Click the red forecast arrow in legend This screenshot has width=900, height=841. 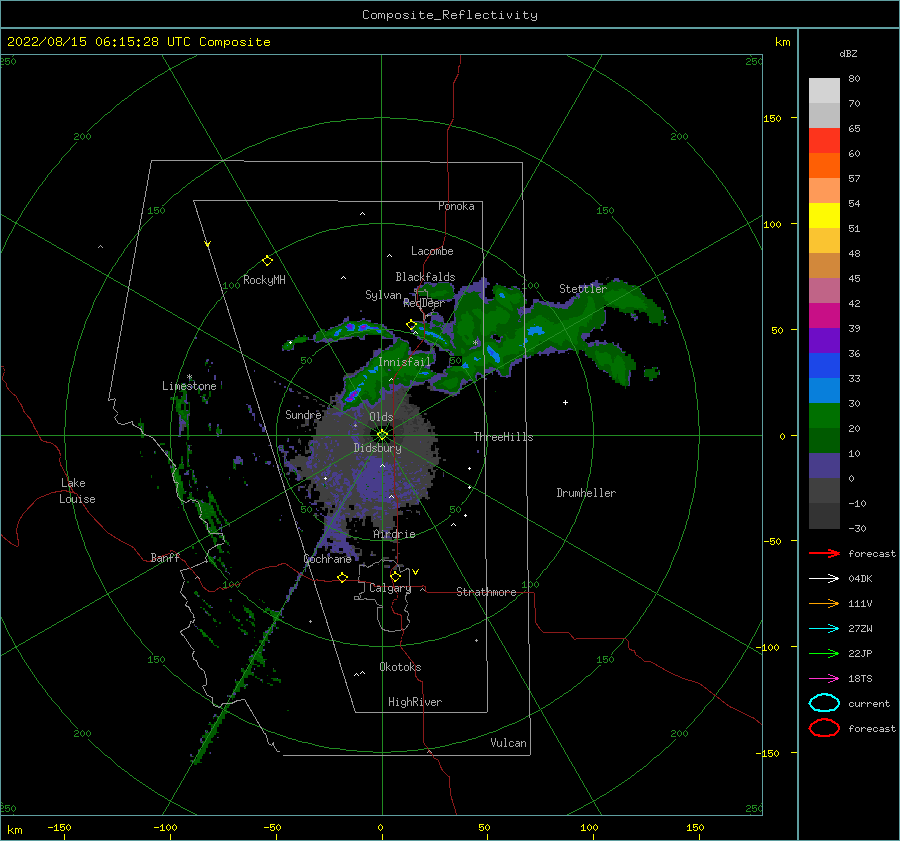[x=824, y=553]
